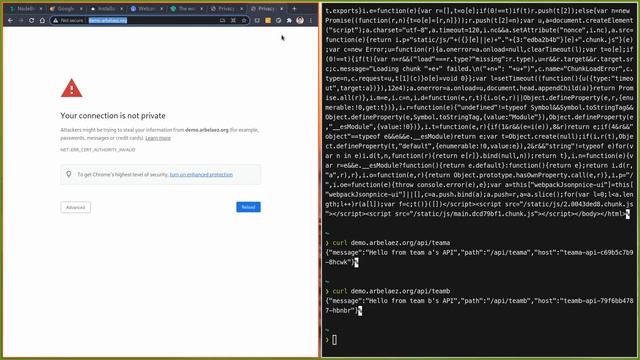Image resolution: width=640 pixels, height=360 pixels.
Task: Go to the home page icon
Action: (42, 20)
